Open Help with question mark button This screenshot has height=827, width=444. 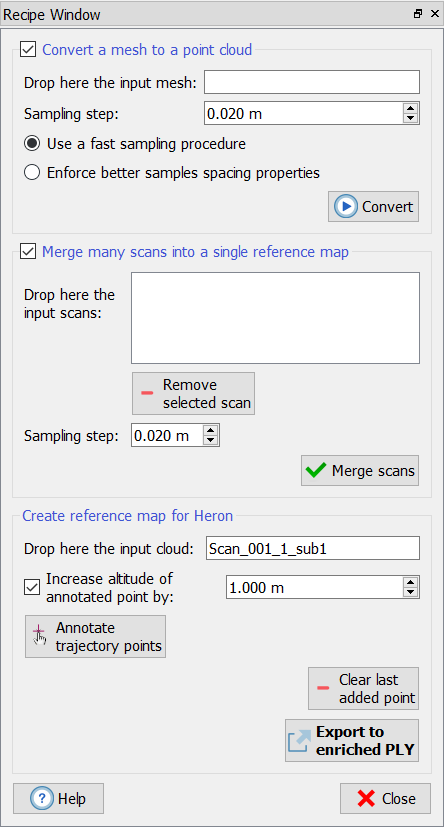(59, 799)
